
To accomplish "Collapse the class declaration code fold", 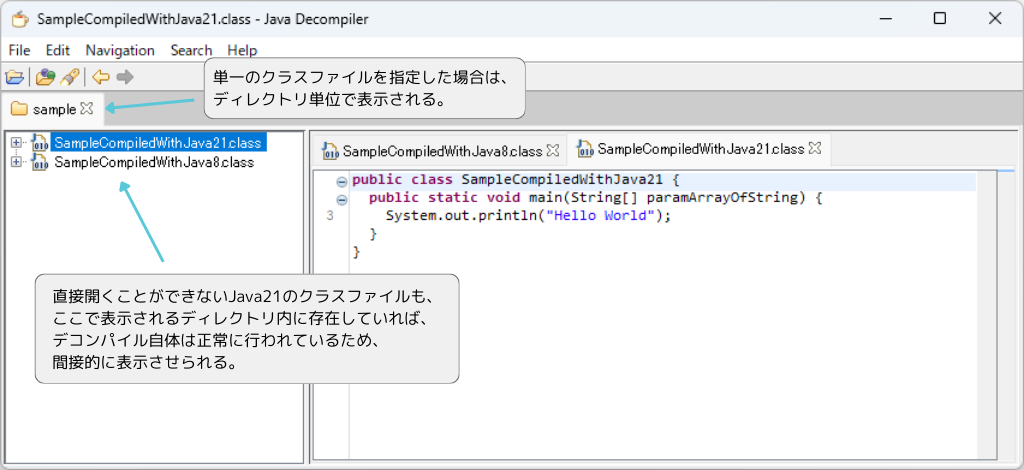I will point(342,181).
